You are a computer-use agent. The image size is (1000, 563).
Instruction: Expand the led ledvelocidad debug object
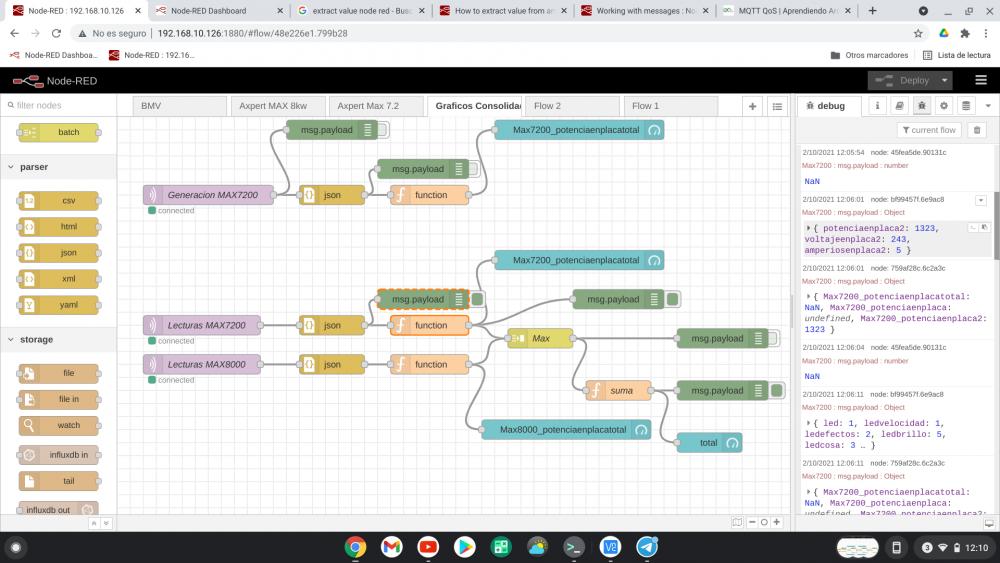click(808, 423)
